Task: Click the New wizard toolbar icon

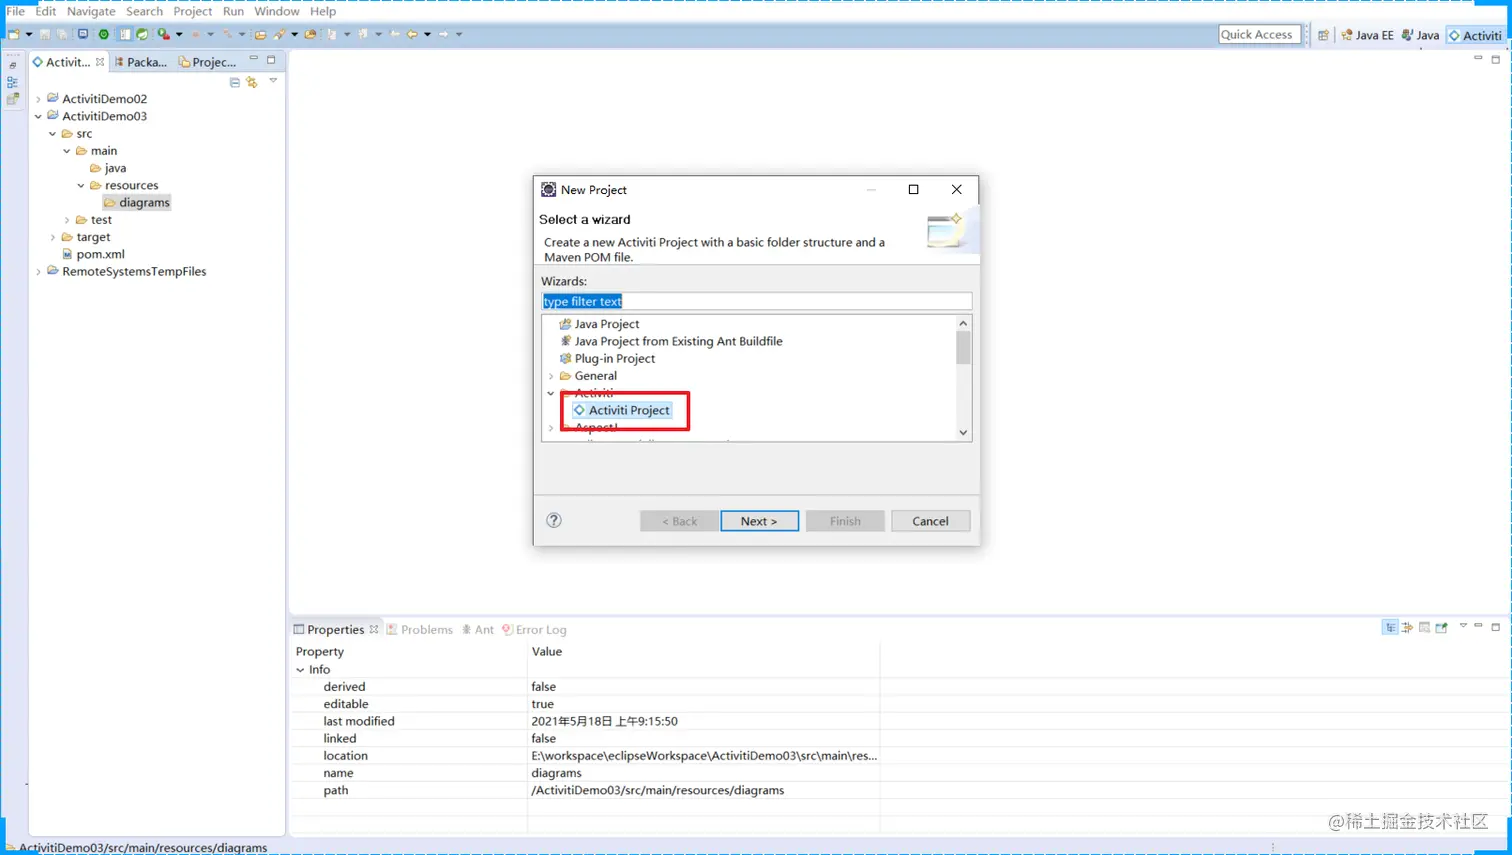Action: click(14, 34)
